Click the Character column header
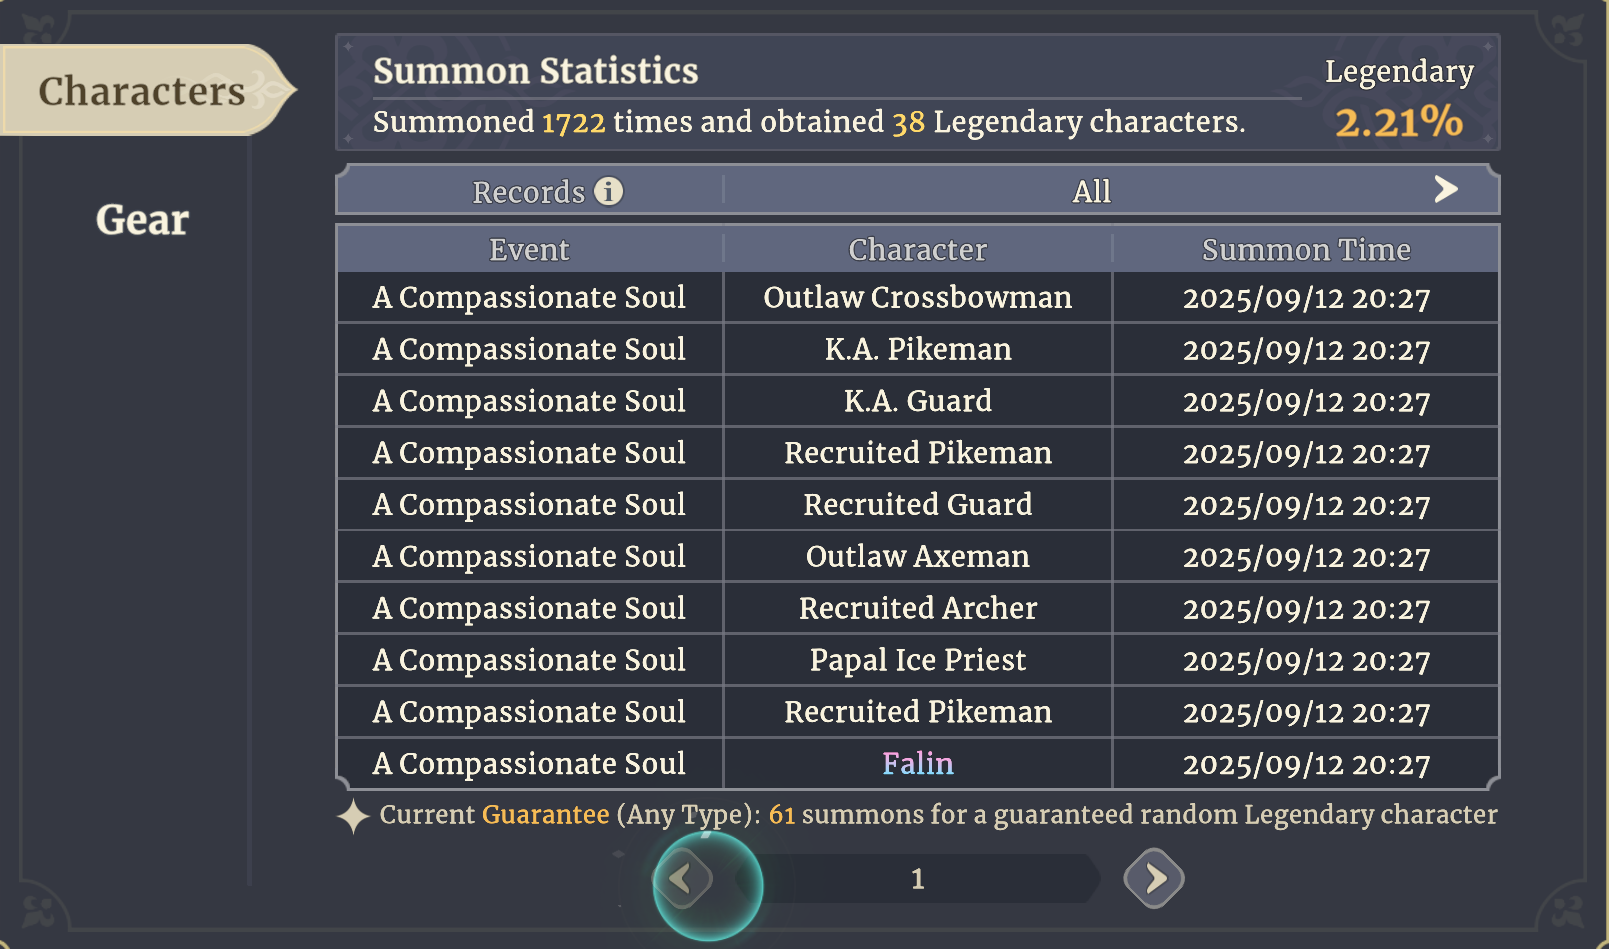The width and height of the screenshot is (1609, 949). (x=917, y=250)
